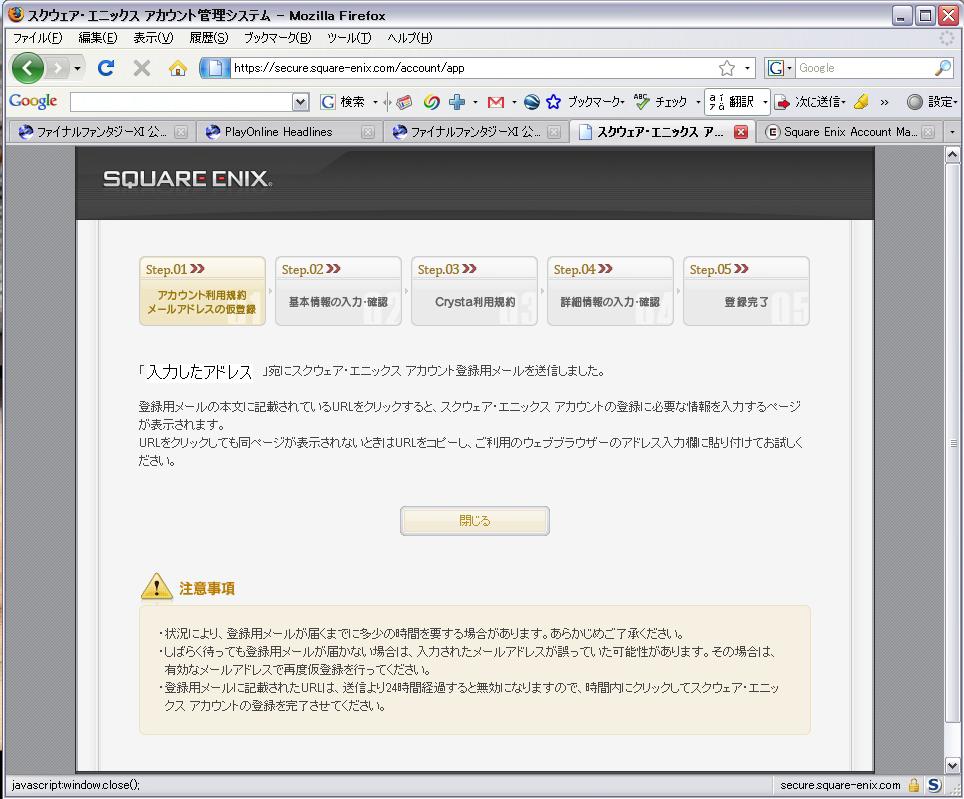Go back with the green Back arrow
Viewport: 964px width, 799px height.
click(28, 68)
